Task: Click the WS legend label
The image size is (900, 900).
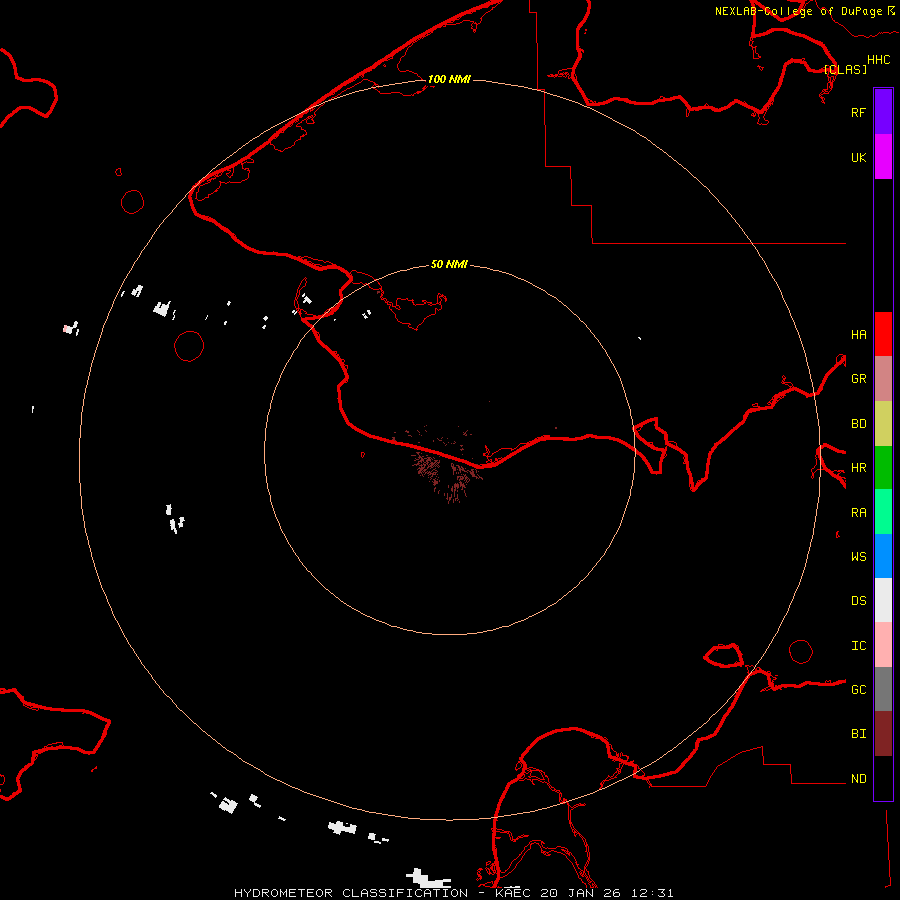Action: click(858, 556)
